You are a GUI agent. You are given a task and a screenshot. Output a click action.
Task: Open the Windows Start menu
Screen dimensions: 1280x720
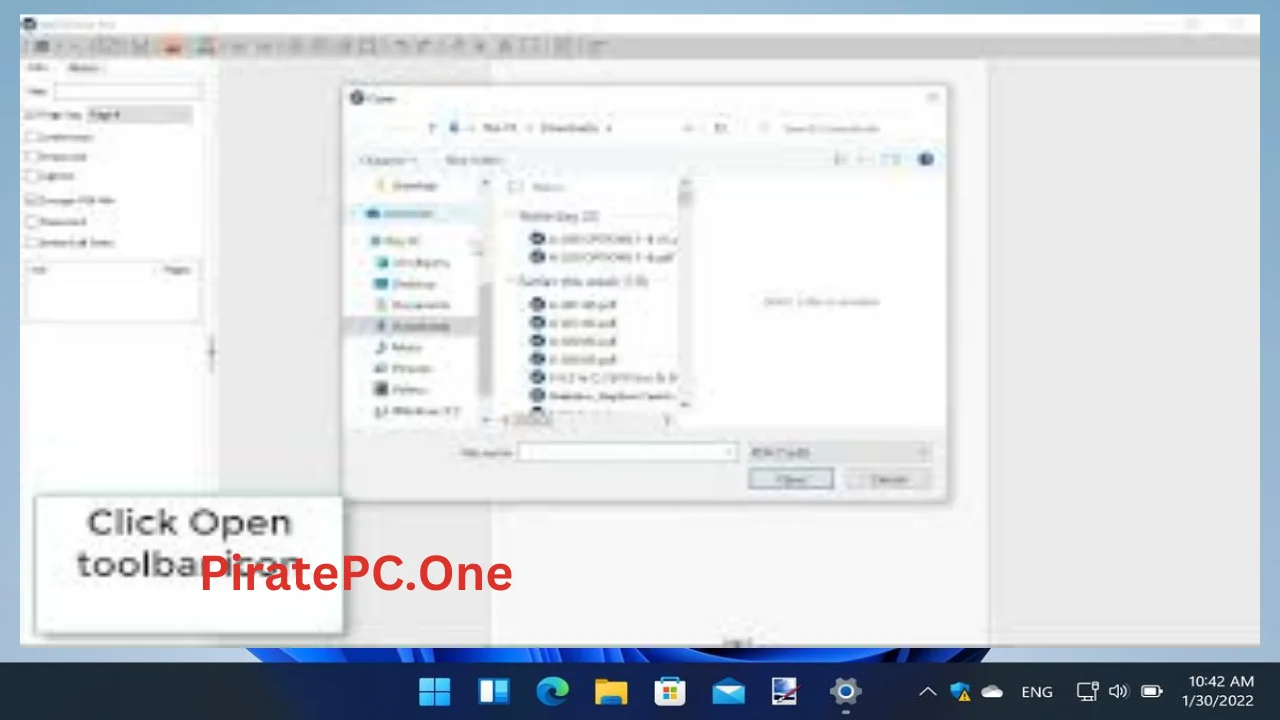click(x=434, y=691)
